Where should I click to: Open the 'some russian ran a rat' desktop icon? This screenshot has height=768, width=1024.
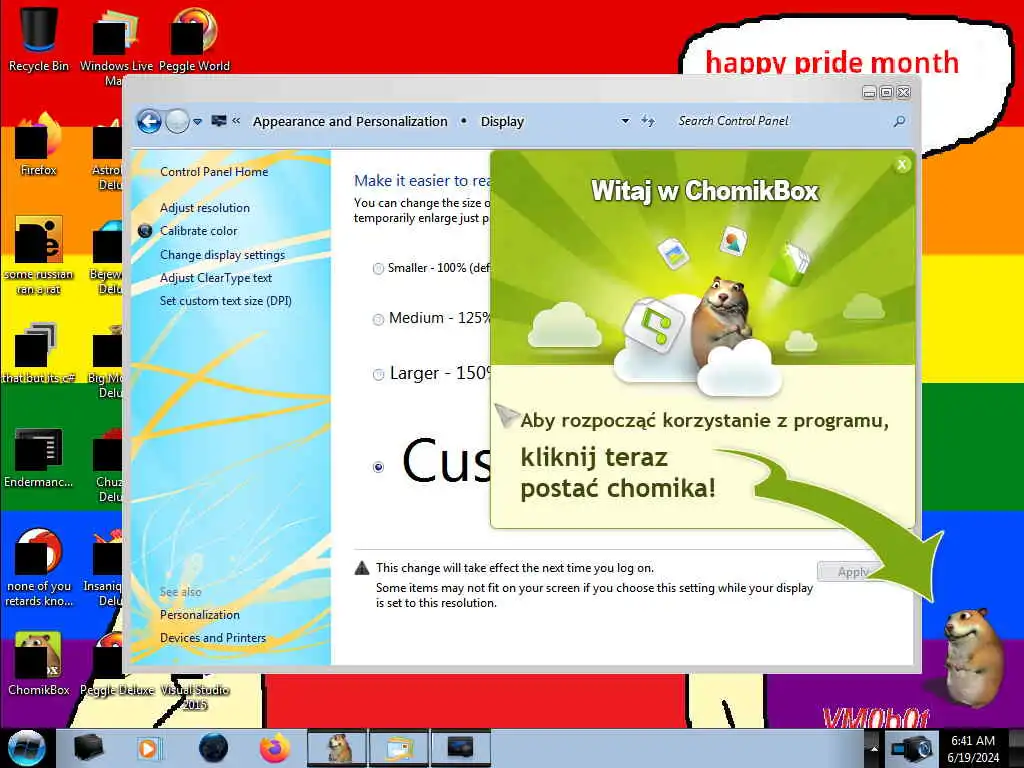click(x=39, y=255)
